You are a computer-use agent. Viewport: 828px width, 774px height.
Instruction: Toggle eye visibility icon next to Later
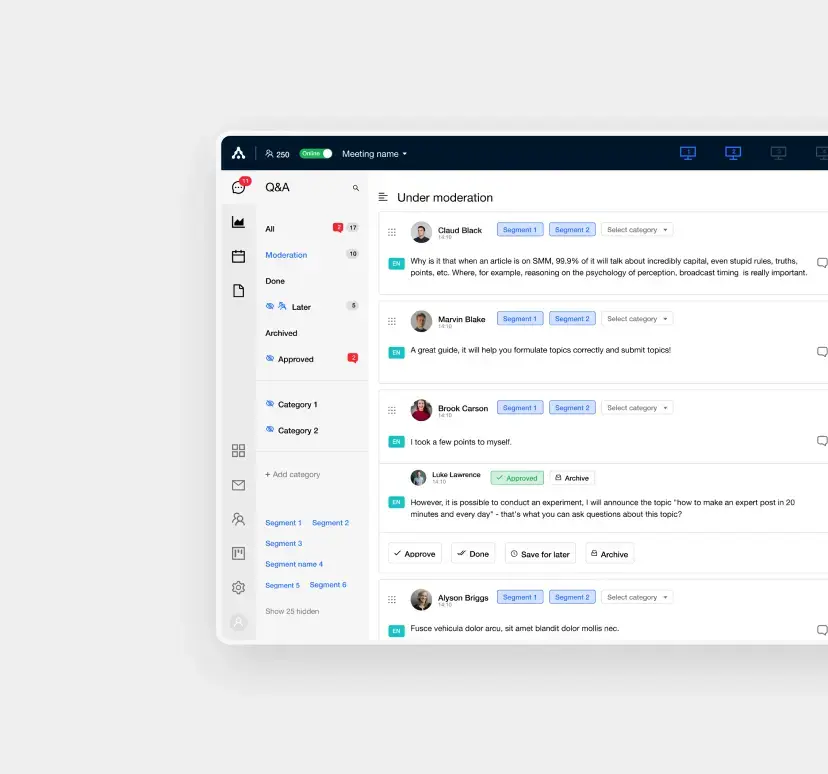coord(270,306)
